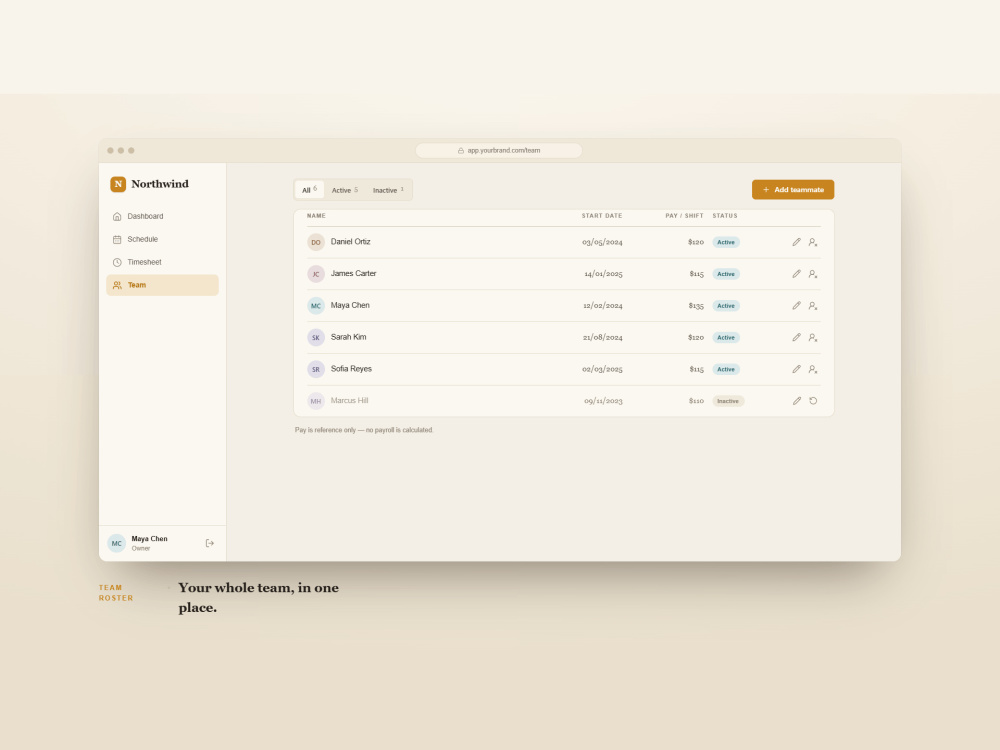The width and height of the screenshot is (1000, 750).
Task: Click the Pay / Shift column header
Action: pos(684,216)
